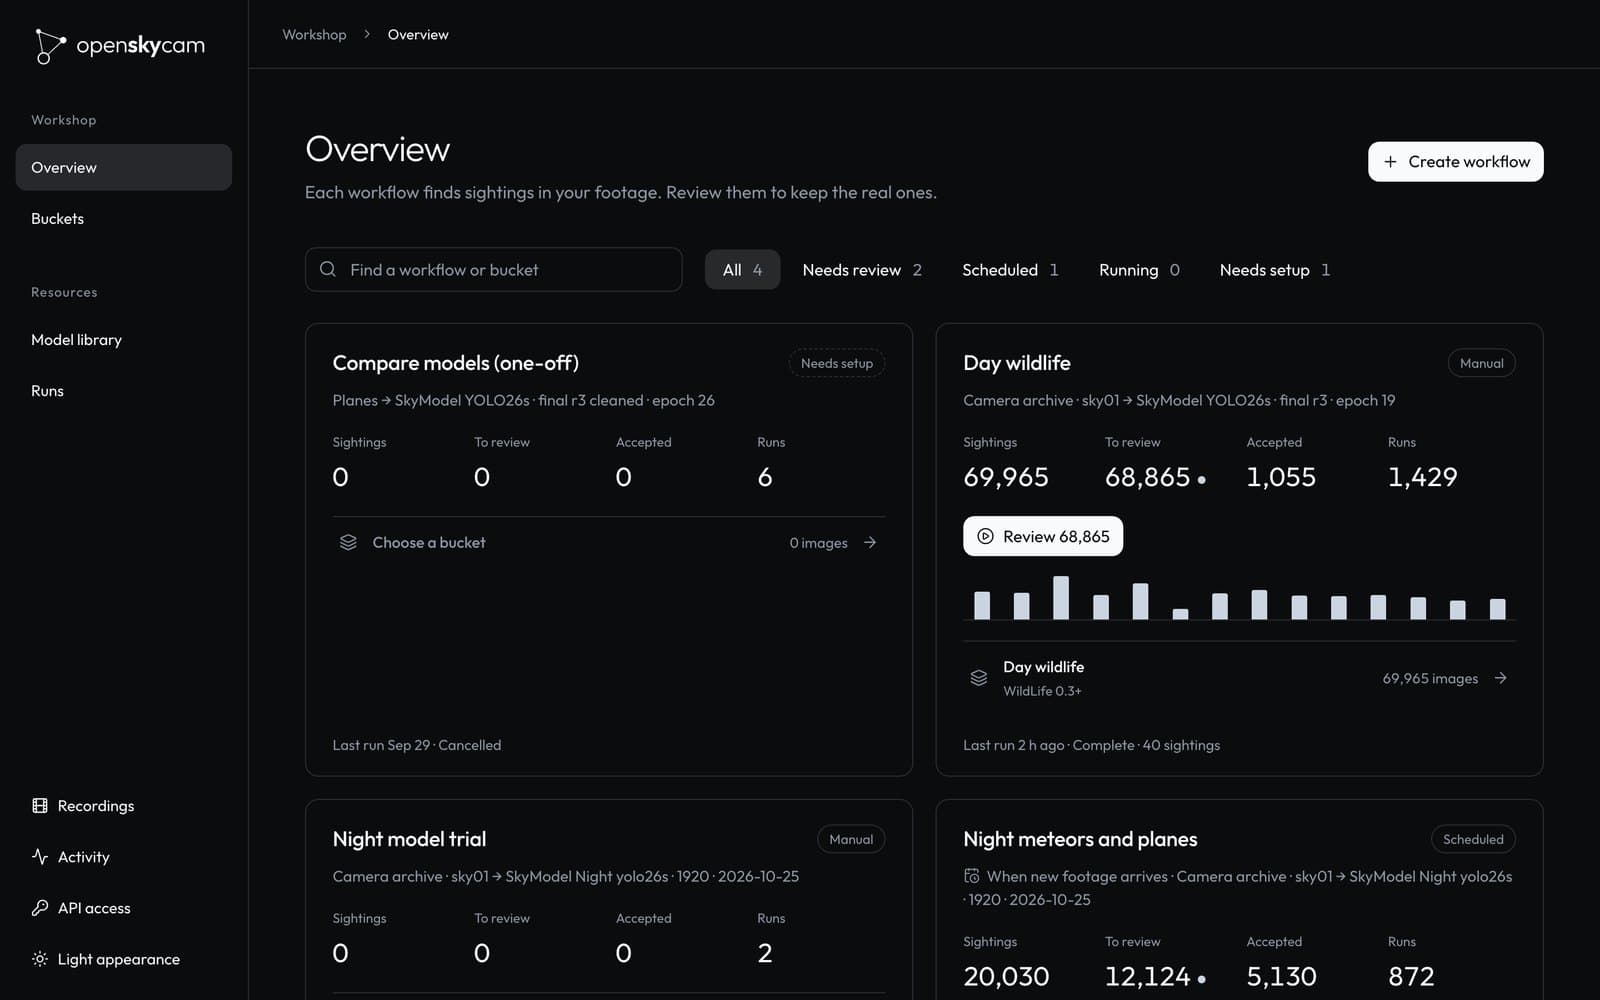The image size is (1600, 1000).
Task: Open API access via the key icon
Action: (x=40, y=908)
